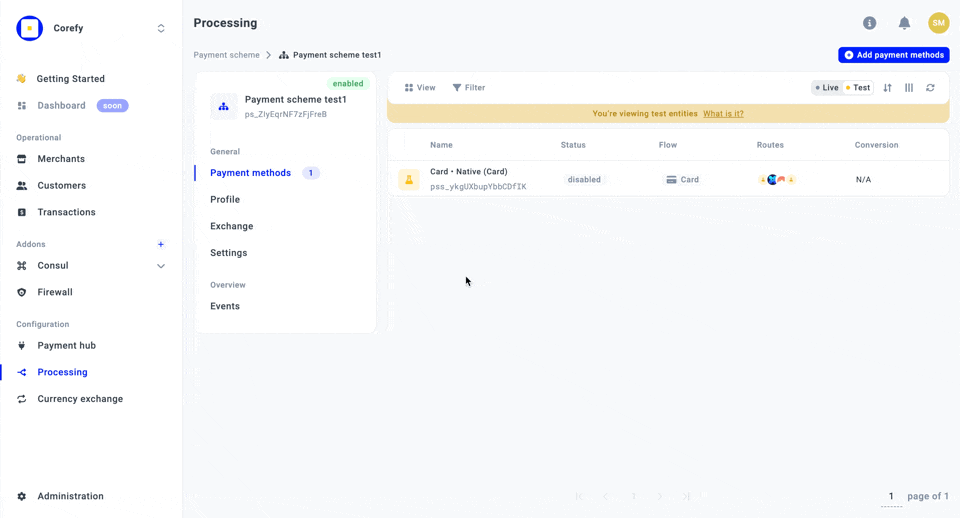Click the disabled status badge
Screen dimensions: 960x518
(584, 179)
